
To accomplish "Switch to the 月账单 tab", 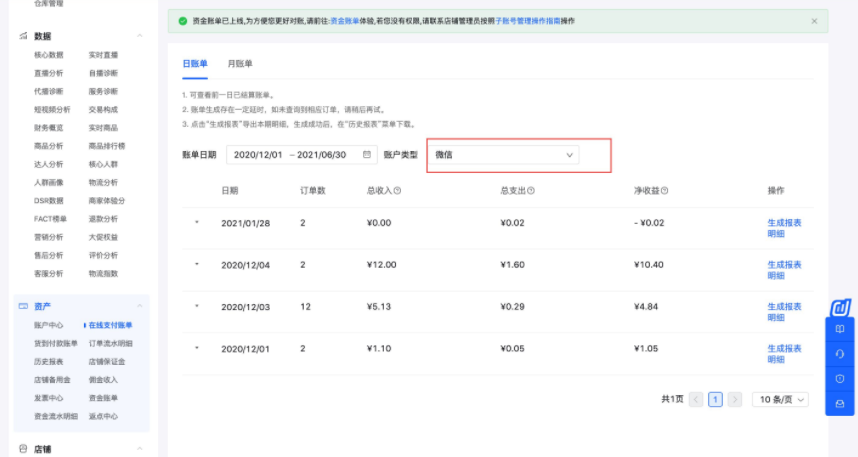I will click(240, 64).
